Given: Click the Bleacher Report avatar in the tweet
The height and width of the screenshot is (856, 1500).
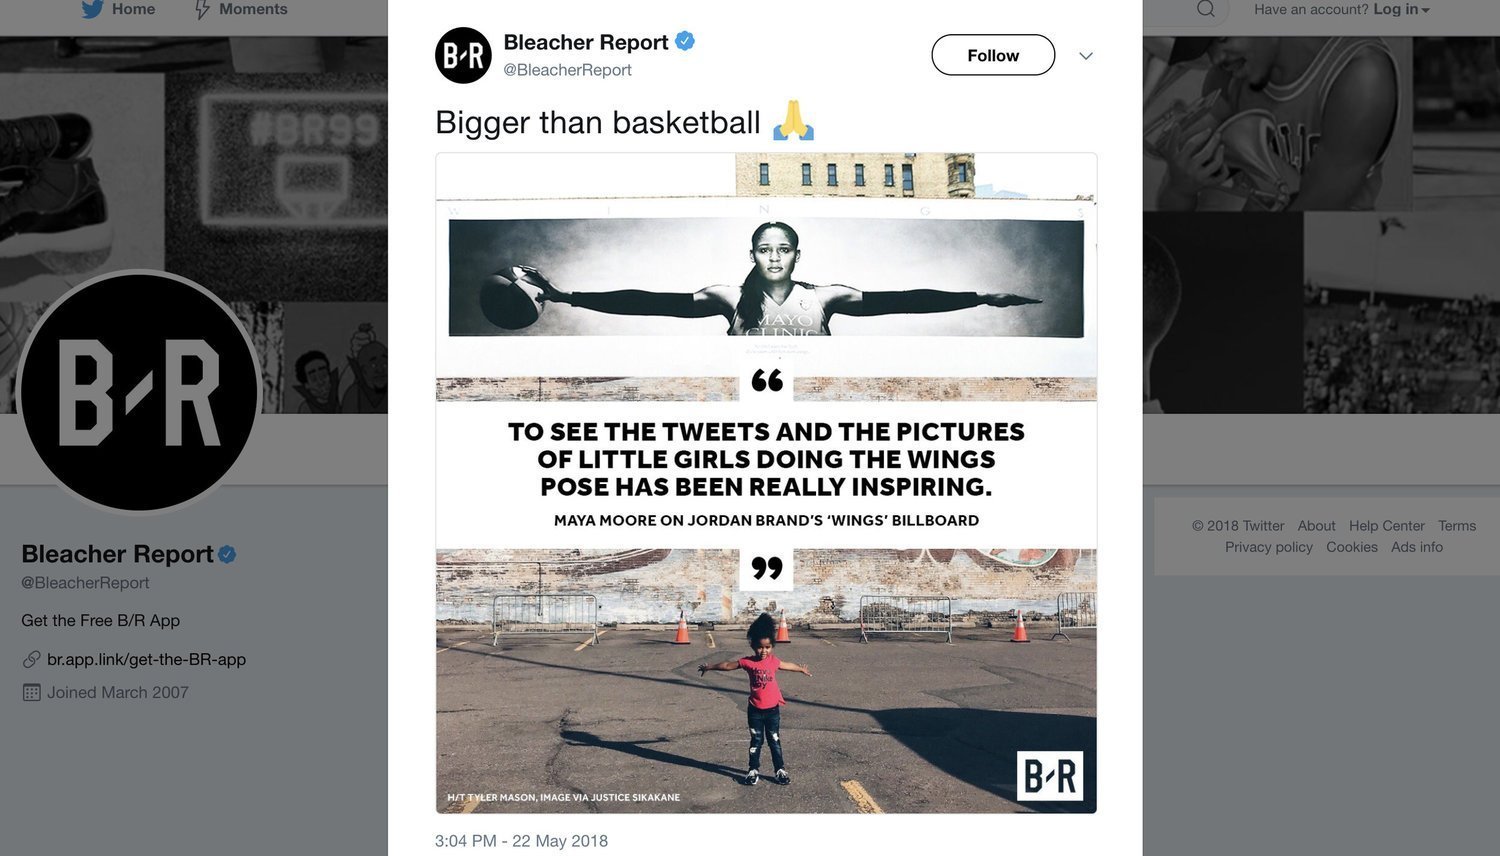Looking at the screenshot, I should pos(463,55).
